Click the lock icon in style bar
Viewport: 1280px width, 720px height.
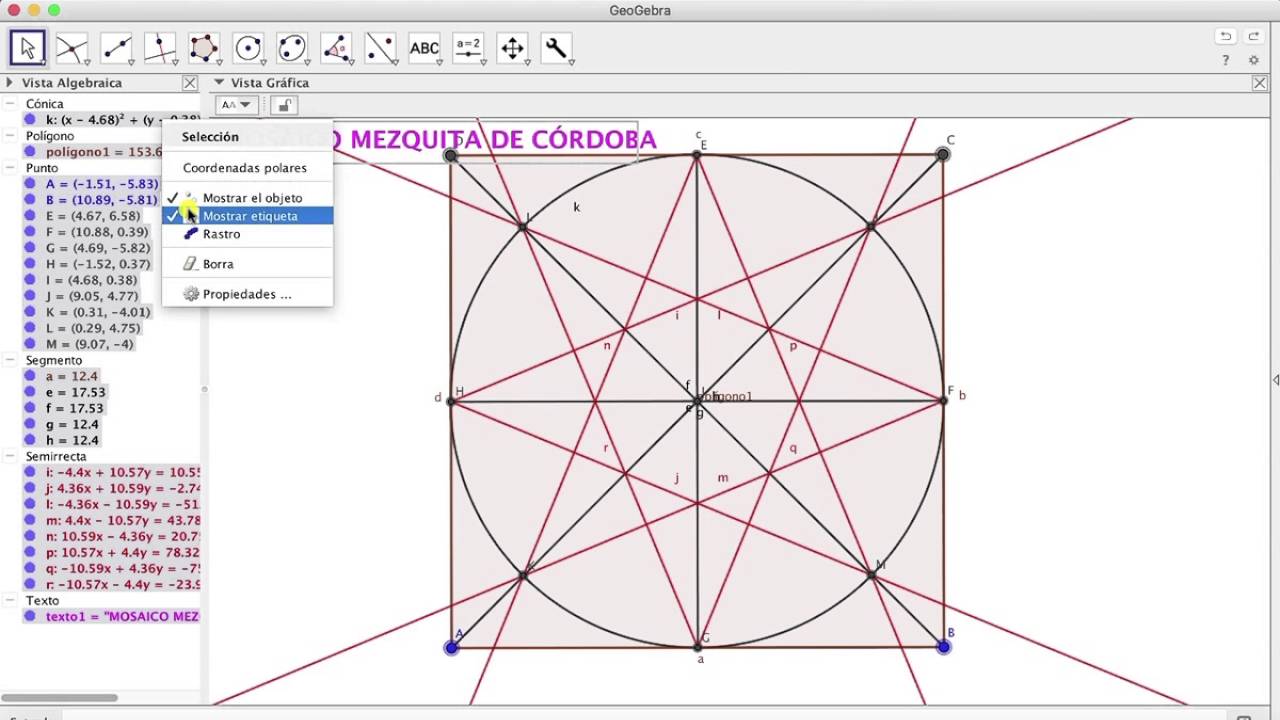(x=284, y=105)
